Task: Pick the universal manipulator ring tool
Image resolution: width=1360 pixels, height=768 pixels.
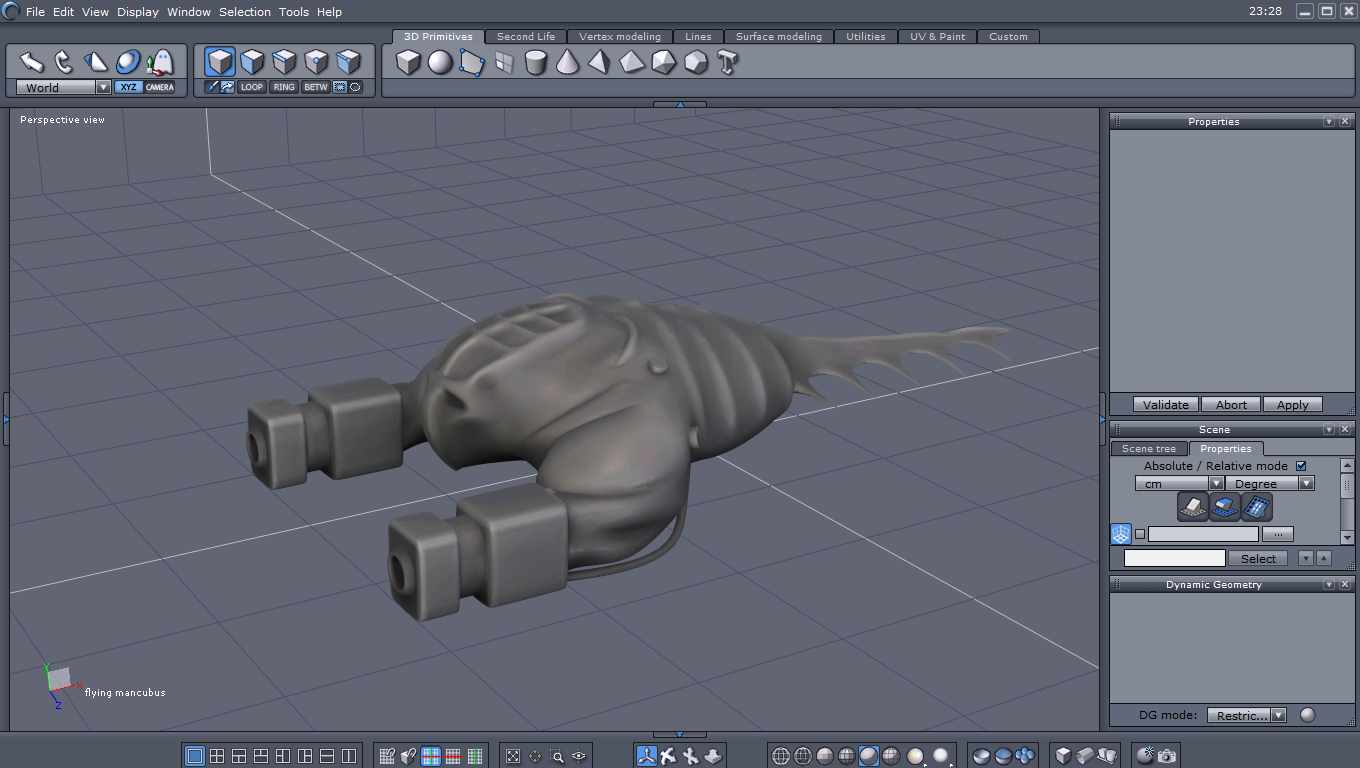Action: click(128, 62)
